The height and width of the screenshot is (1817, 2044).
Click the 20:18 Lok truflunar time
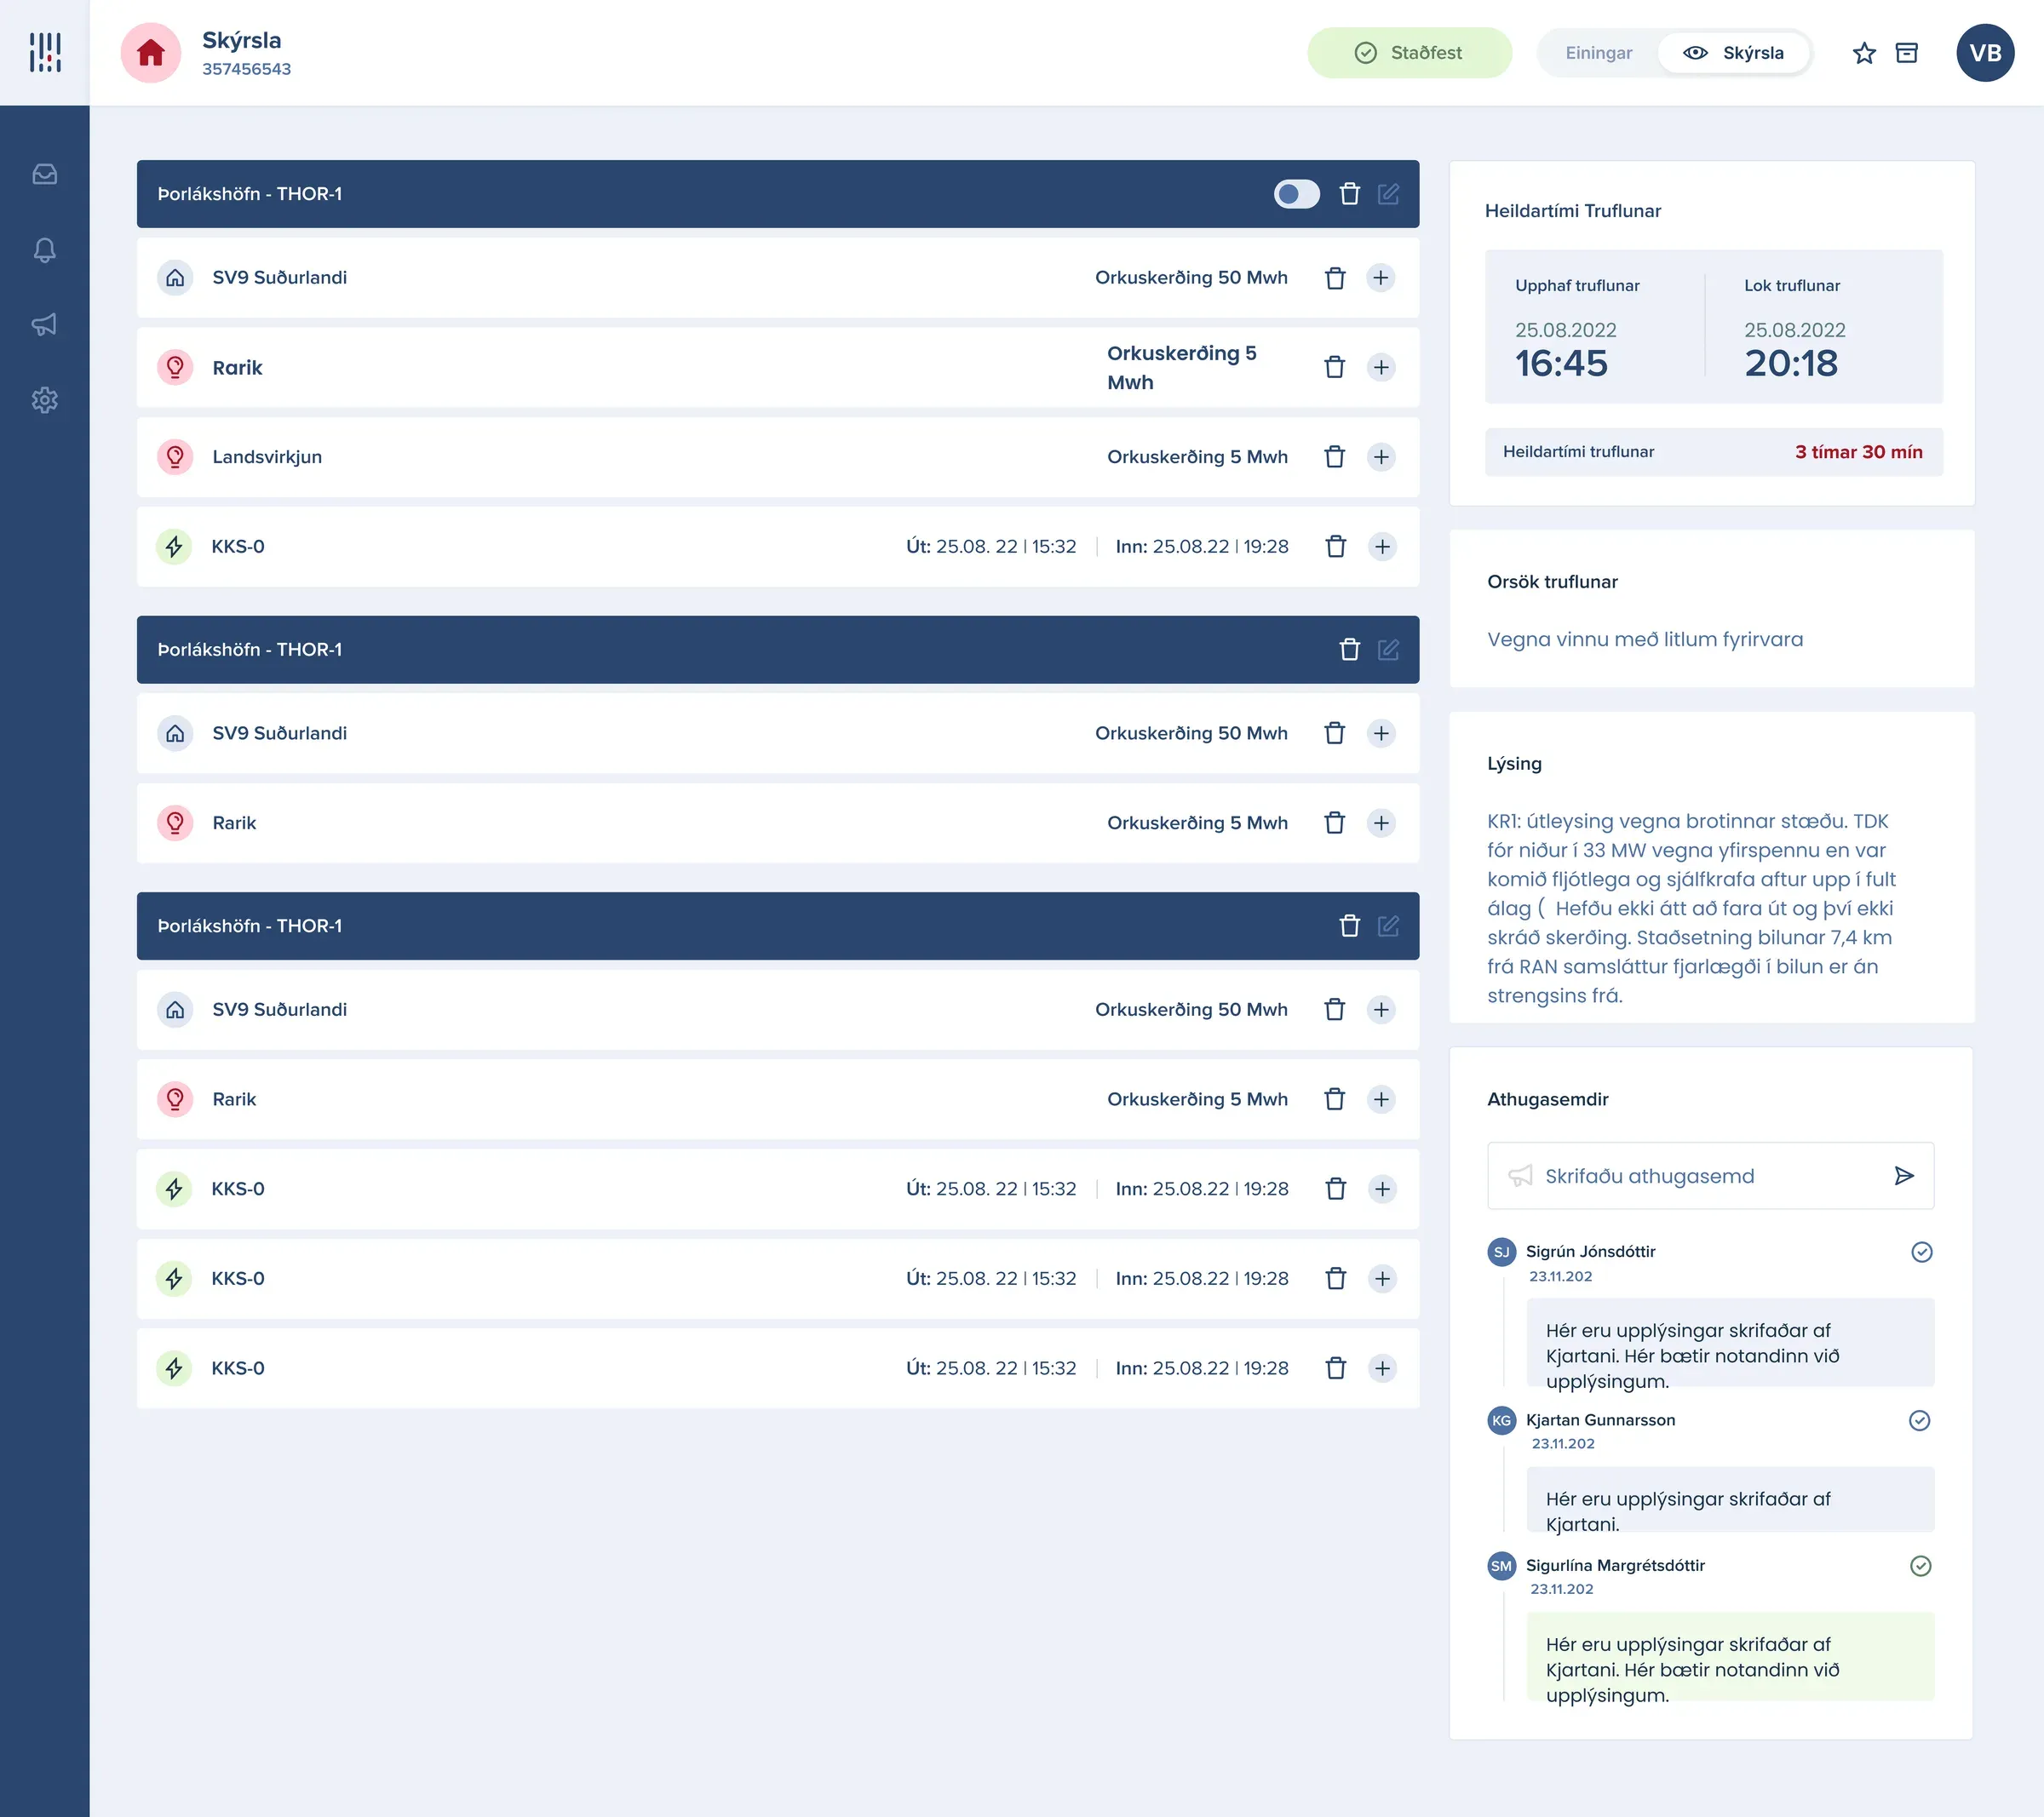(x=1791, y=364)
